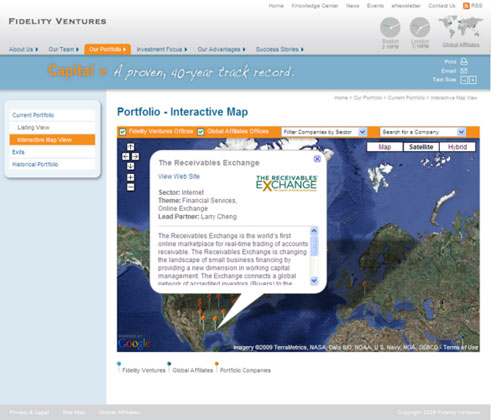Click the Fidelity Ventures logo
491x420 pixels.
click(x=57, y=21)
